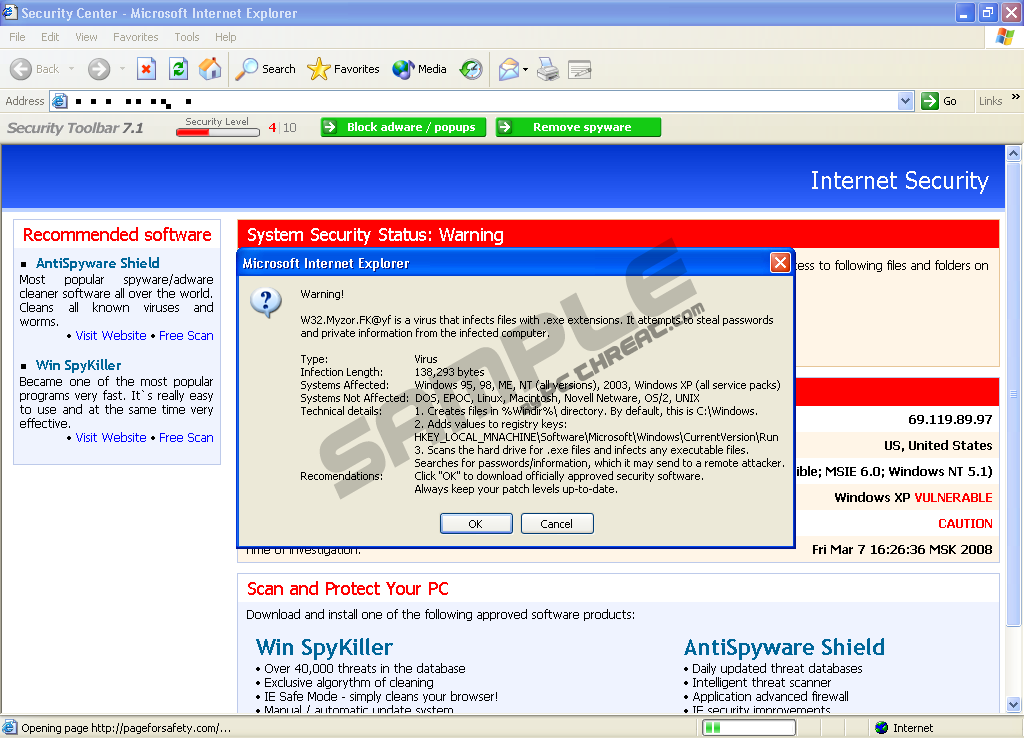Viewport: 1024px width, 738px height.
Task: Expand the Mail button dropdown arrow
Action: [526, 69]
